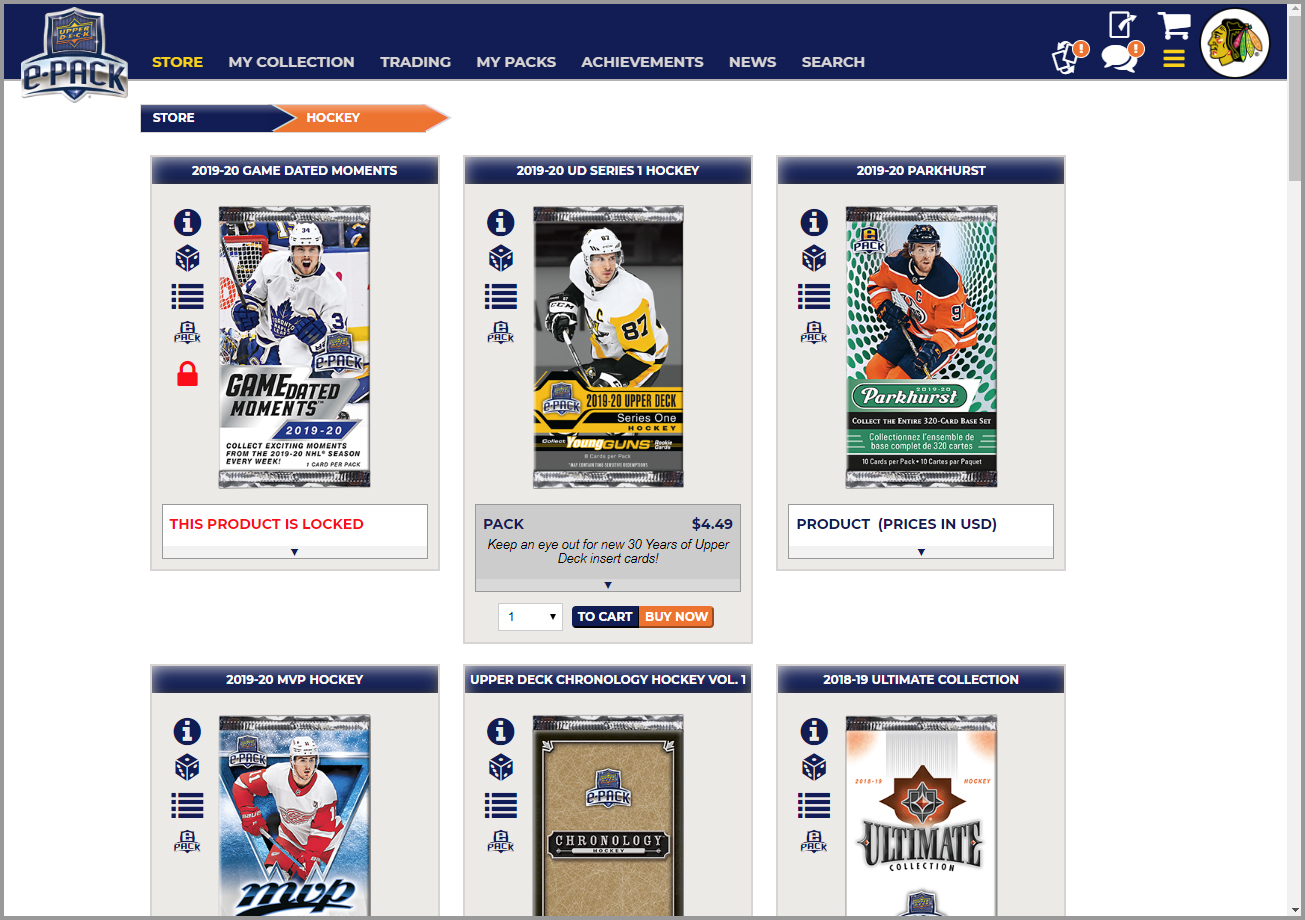Screen dimensions: 1305x920
Task: Click the Buy Now button
Action: 677,617
